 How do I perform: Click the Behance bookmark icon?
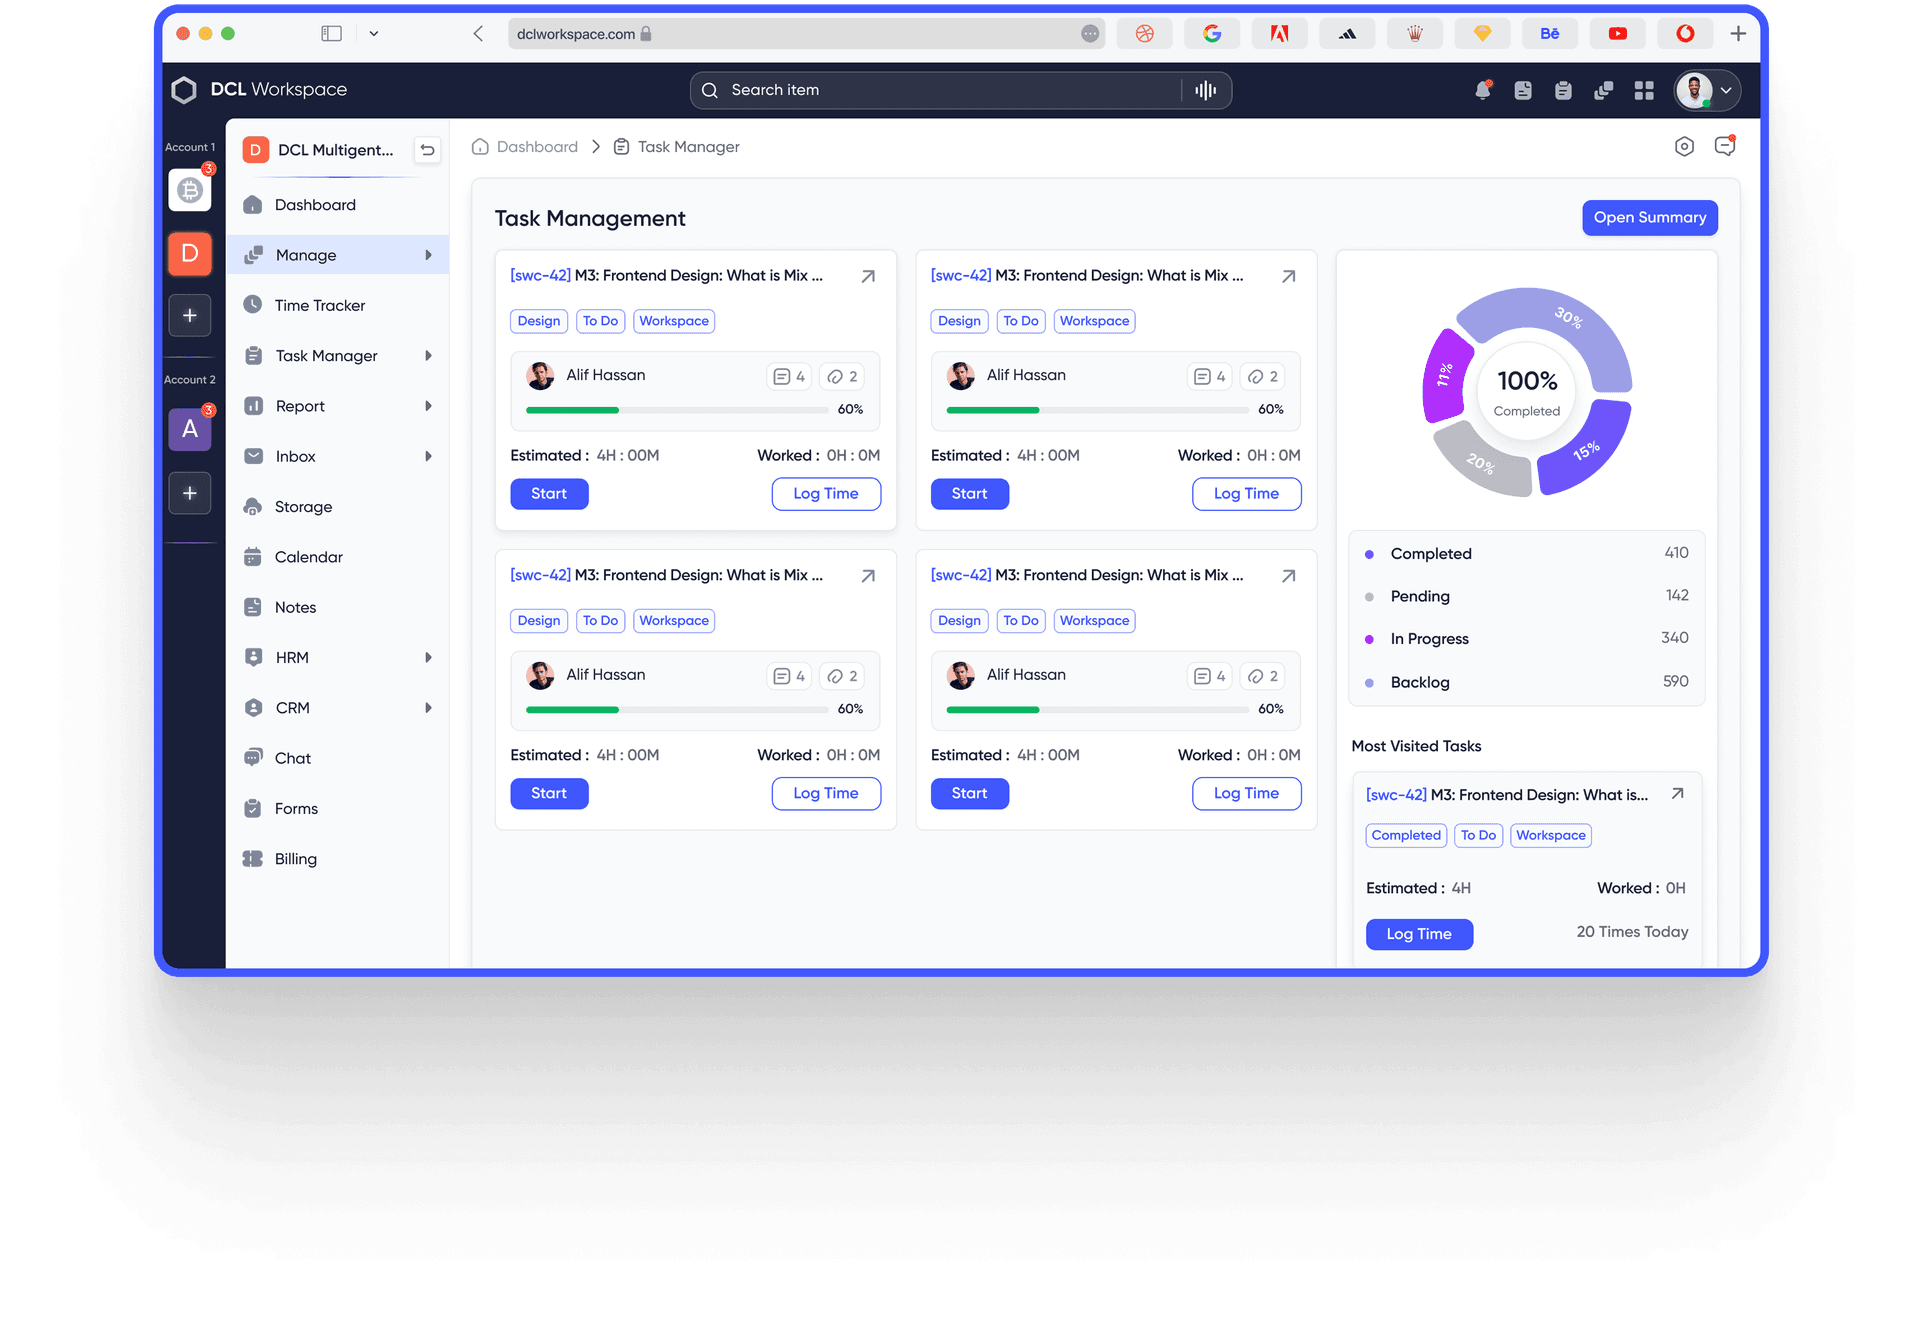click(1550, 34)
